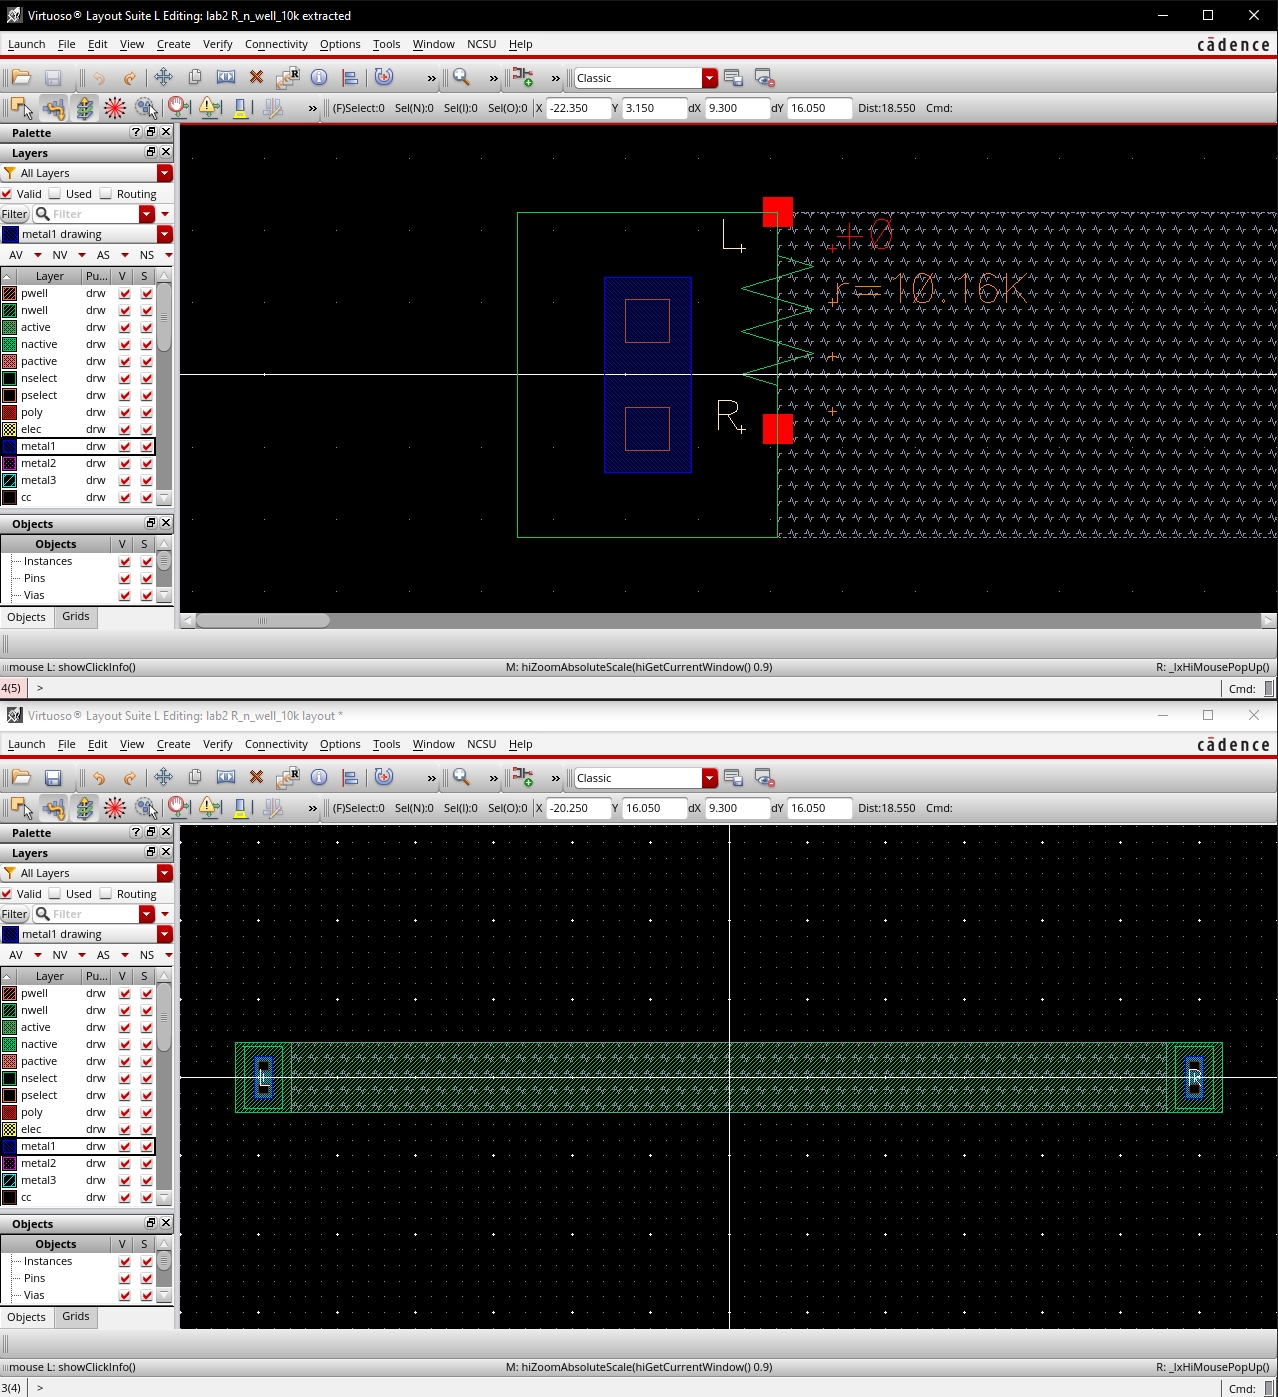Screen dimensions: 1278x1397
Task: Click Align icon in bottom window toolbar
Action: 350,778
